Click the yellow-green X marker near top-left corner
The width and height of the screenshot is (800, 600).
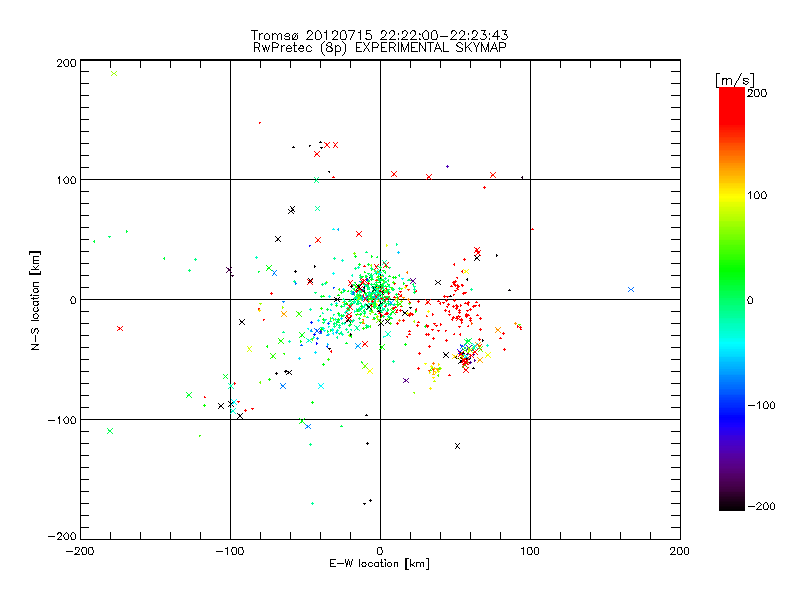click(114, 73)
